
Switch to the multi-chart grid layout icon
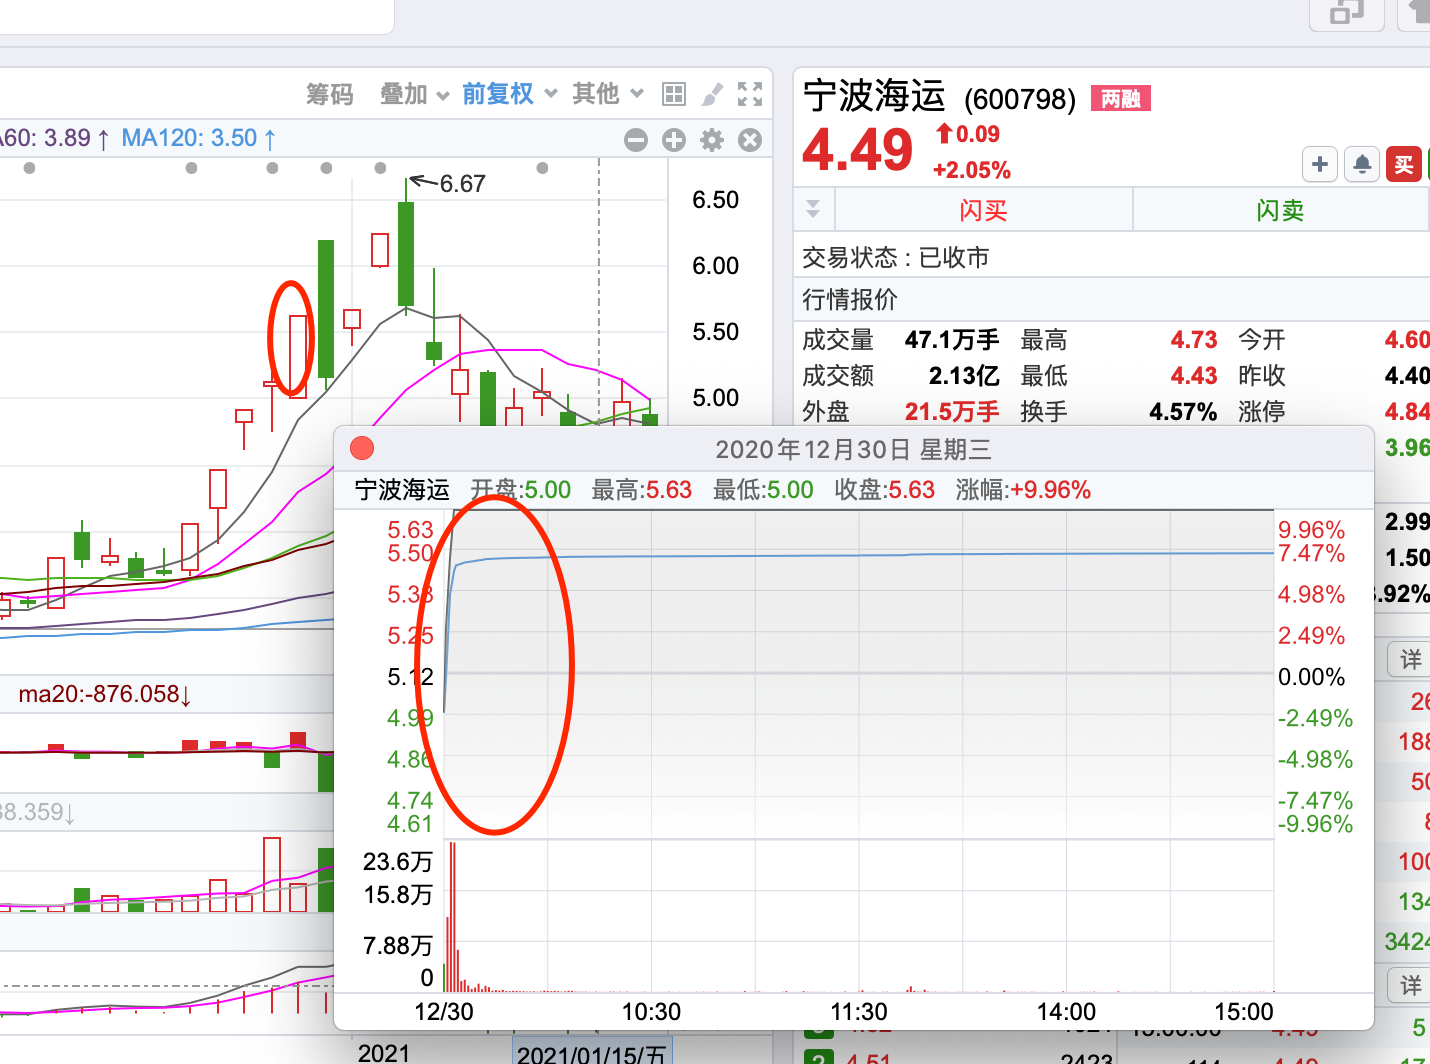tap(674, 94)
